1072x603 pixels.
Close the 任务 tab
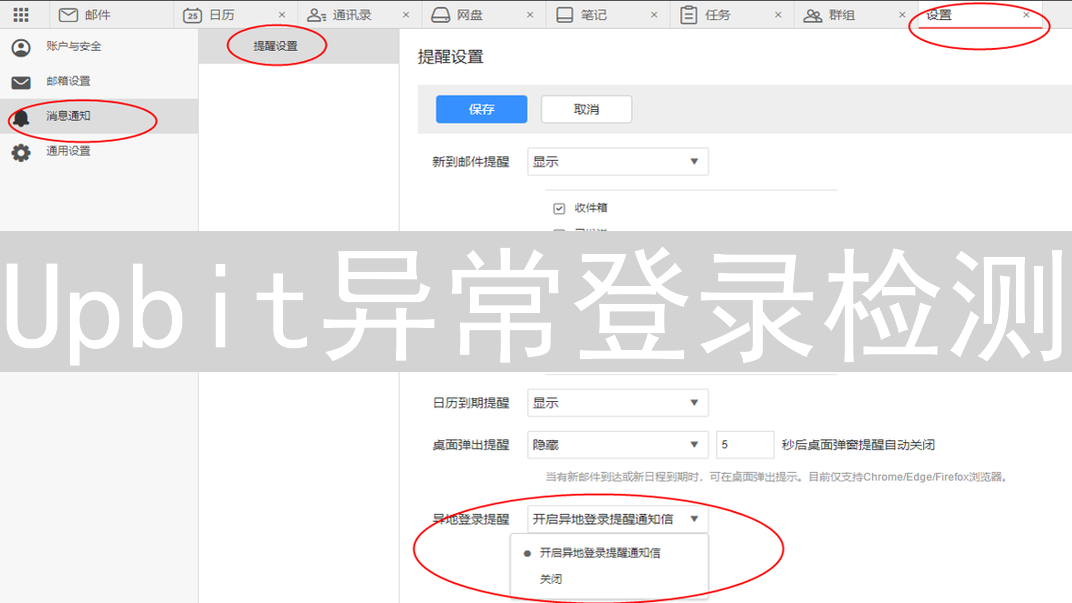coord(778,15)
